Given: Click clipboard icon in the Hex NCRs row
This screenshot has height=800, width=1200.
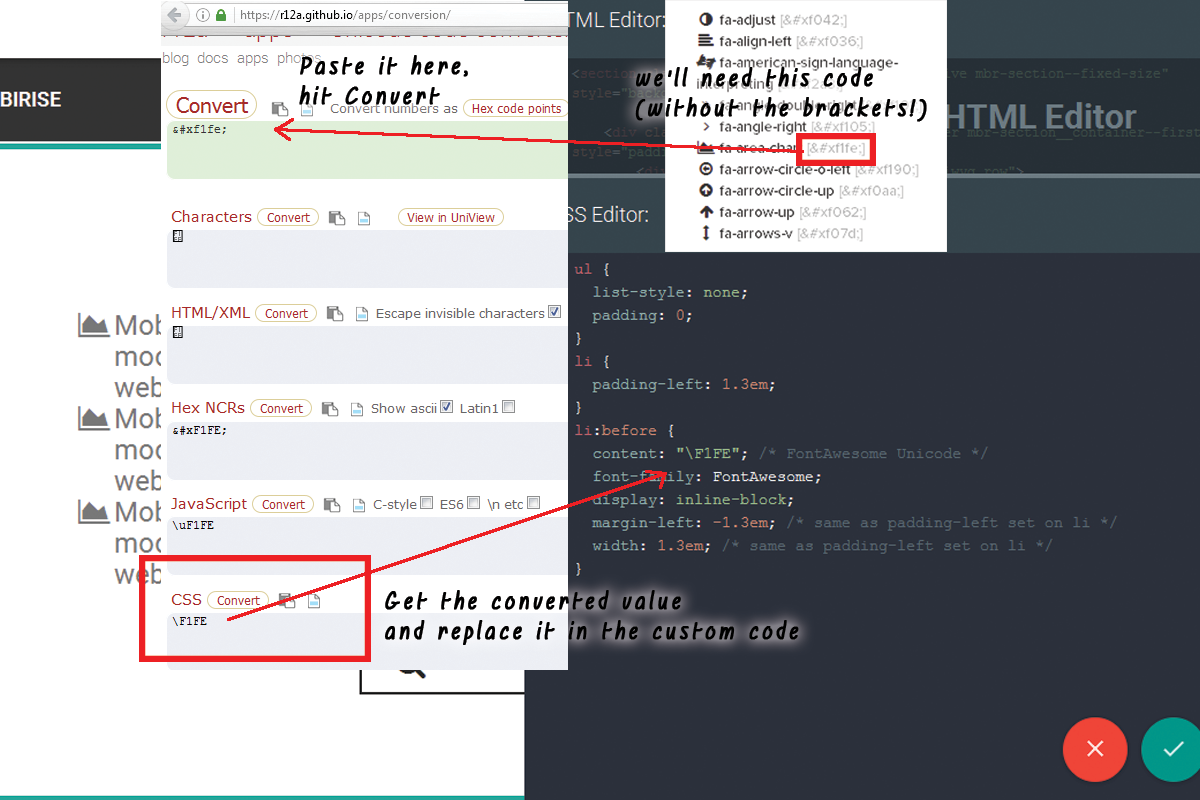Looking at the screenshot, I should coord(330,409).
